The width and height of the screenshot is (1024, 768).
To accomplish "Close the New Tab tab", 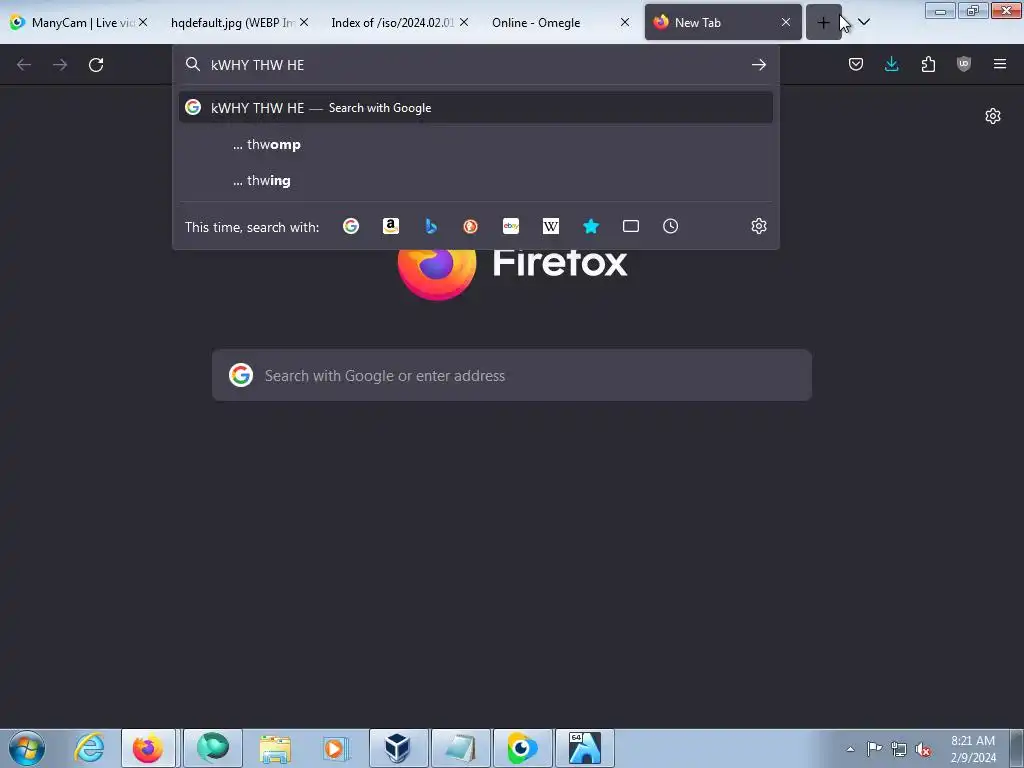I will 786,22.
